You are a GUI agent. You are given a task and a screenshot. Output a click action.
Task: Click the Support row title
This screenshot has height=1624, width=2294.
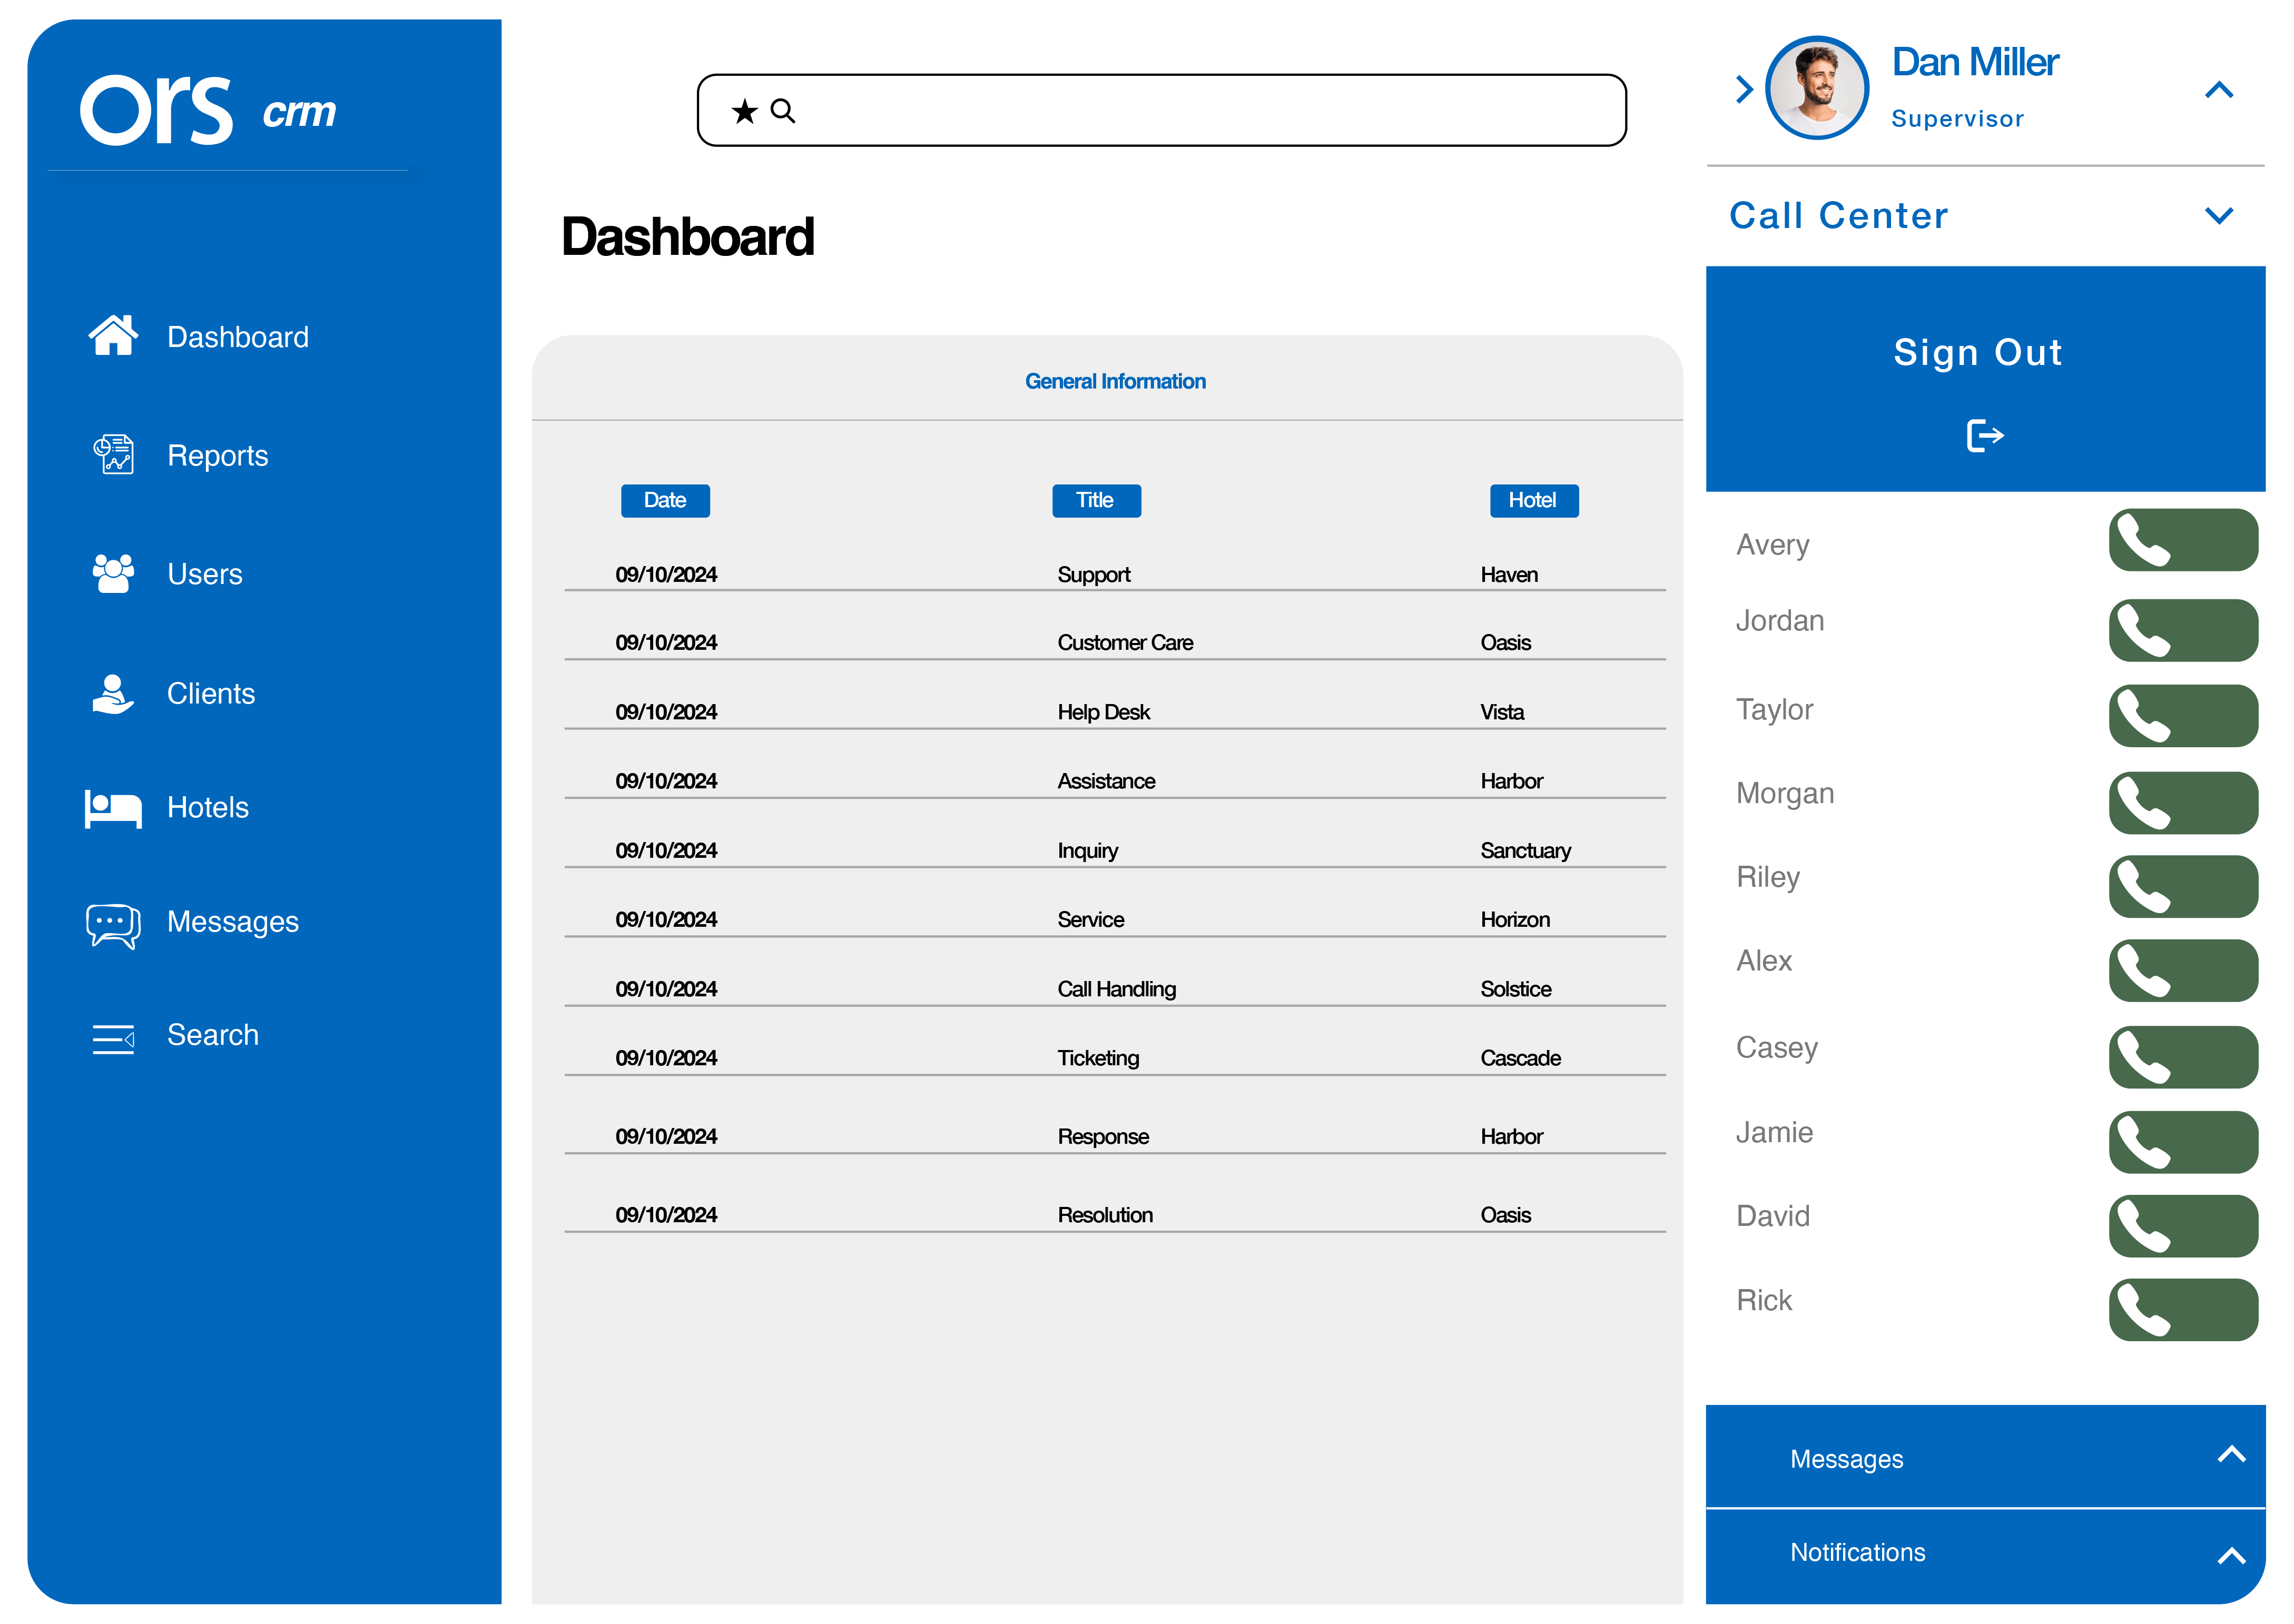pyautogui.click(x=1094, y=575)
